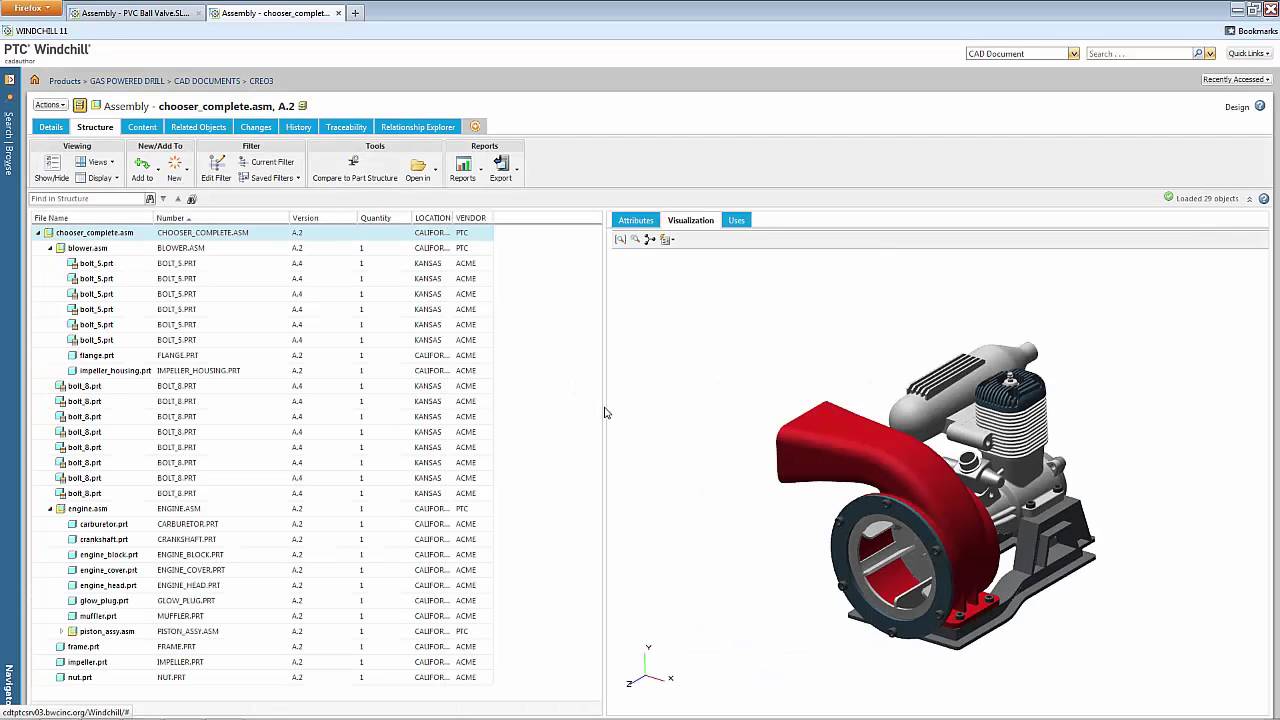Screen dimensions: 1280x720
Task: Click the zoom-to-fit icon in Visualization toolbar
Action: (620, 239)
